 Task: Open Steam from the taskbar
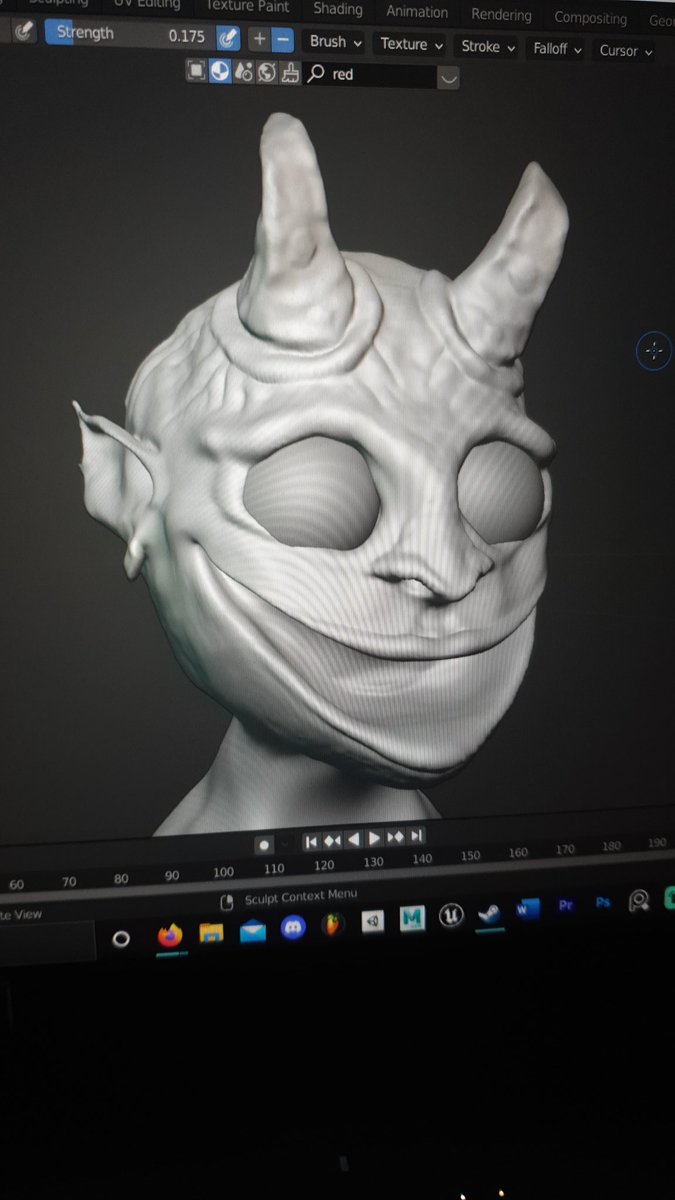489,913
